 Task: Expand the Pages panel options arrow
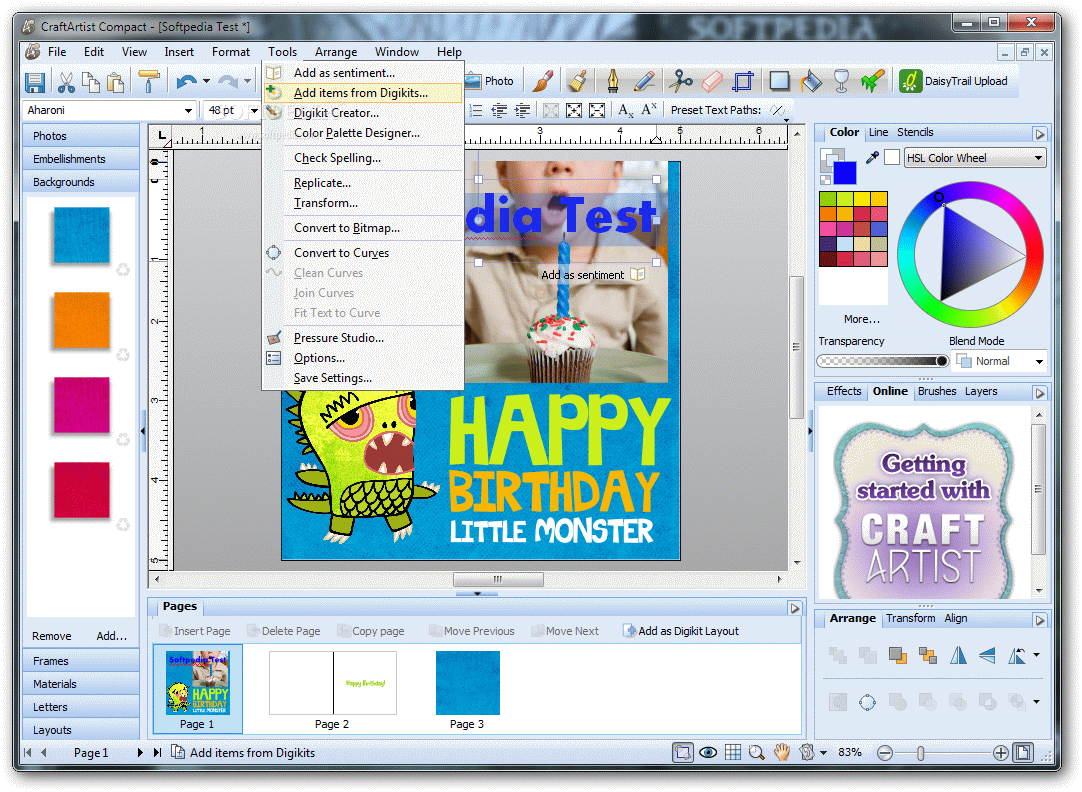pos(794,608)
